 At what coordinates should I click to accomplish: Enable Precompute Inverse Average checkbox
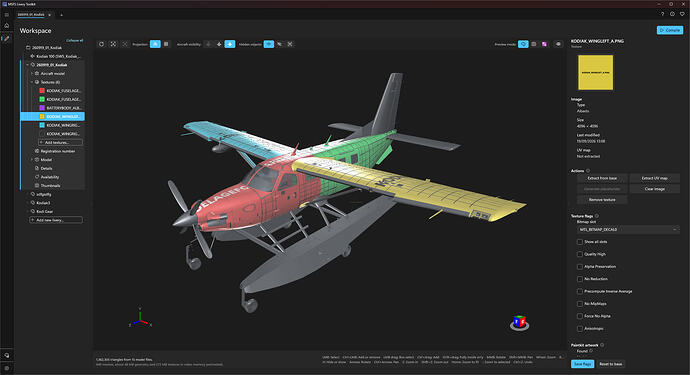coord(580,291)
